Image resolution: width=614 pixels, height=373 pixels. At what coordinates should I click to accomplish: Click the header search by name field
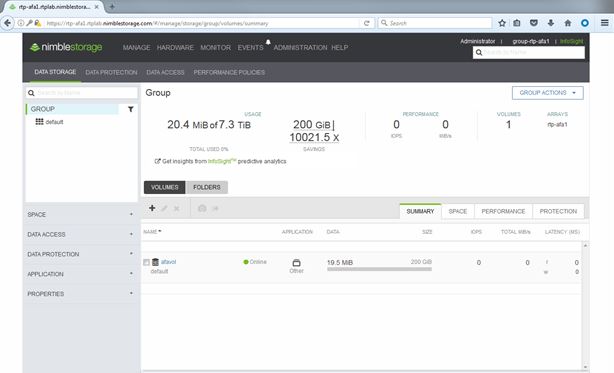pyautogui.click(x=529, y=52)
